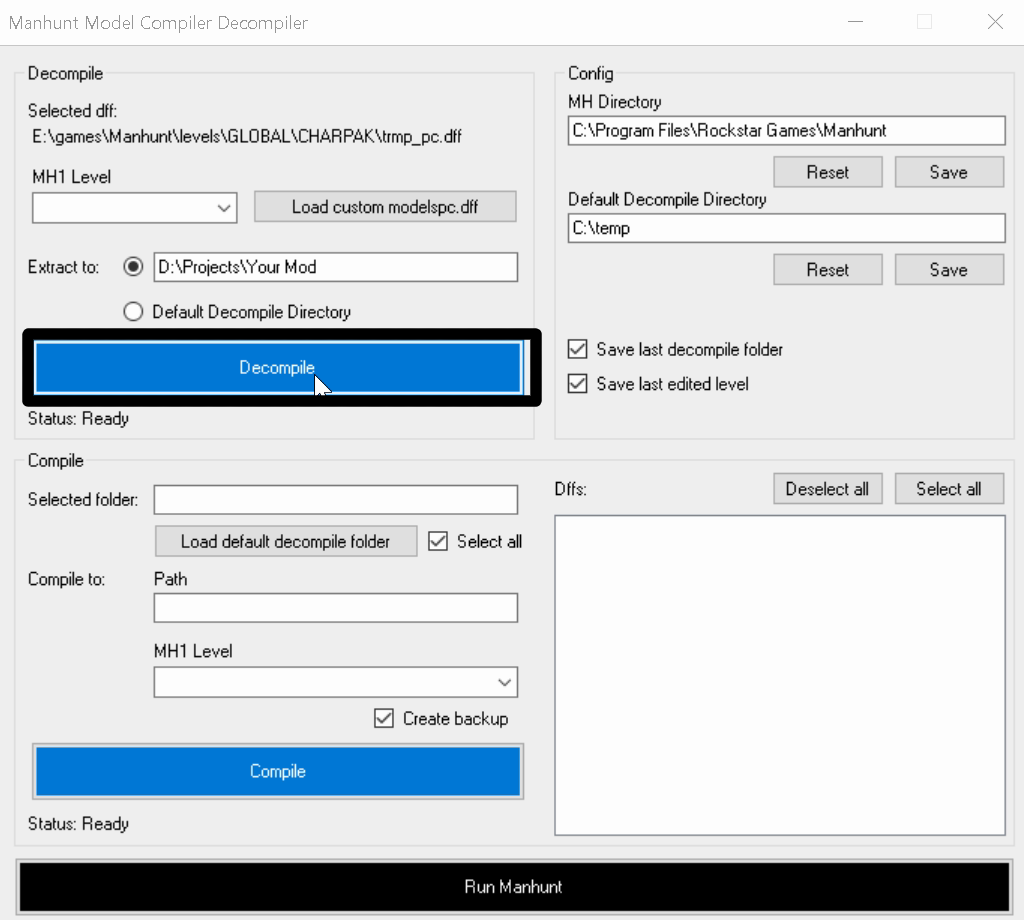1024x920 pixels.
Task: Click Load custom modelspc.dff button
Action: 385,207
